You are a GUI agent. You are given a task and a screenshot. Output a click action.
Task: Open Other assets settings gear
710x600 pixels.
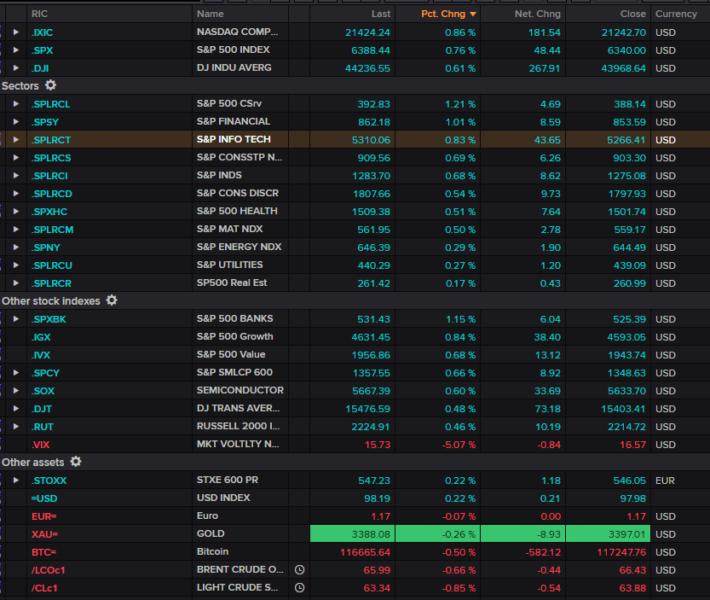[76, 461]
